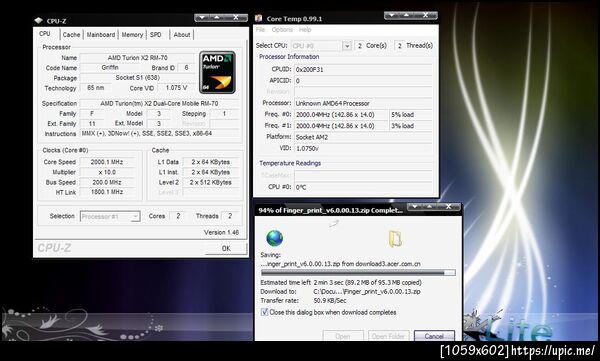Viewport: 600px width, 361px height.
Task: Click the Estimated time left text
Action: (x=341, y=283)
